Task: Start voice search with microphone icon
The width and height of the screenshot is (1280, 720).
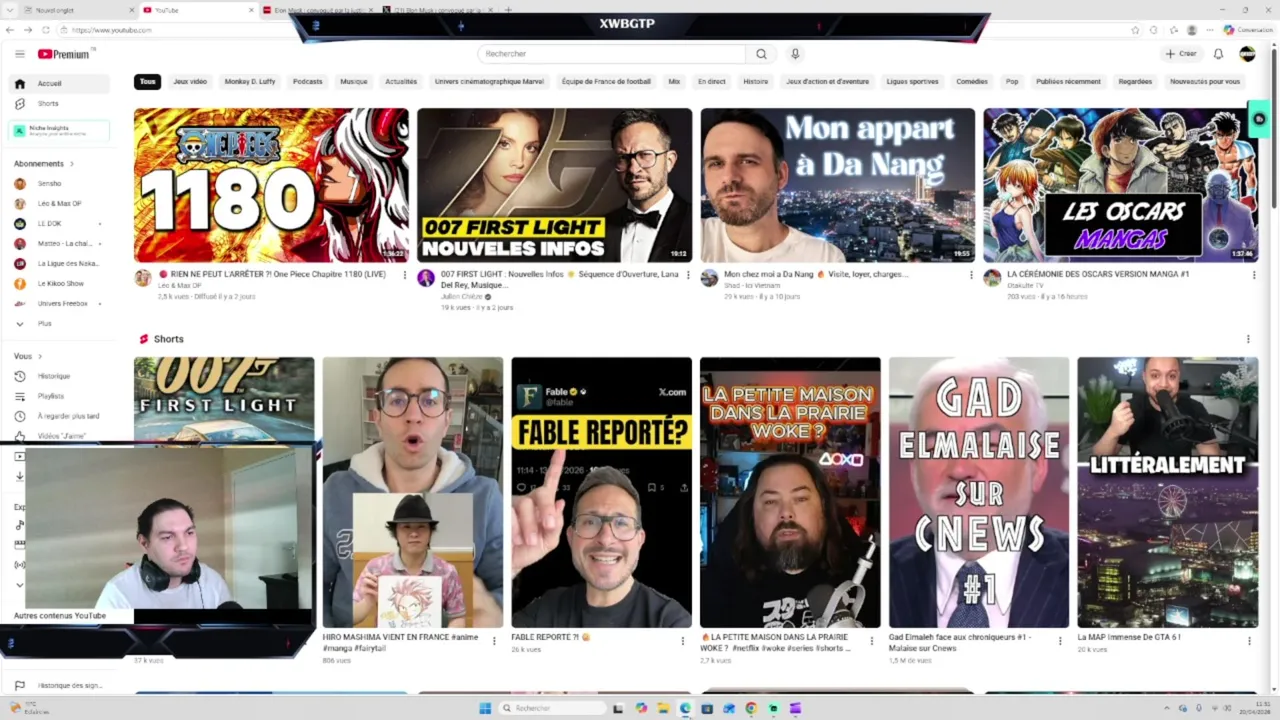Action: (795, 54)
